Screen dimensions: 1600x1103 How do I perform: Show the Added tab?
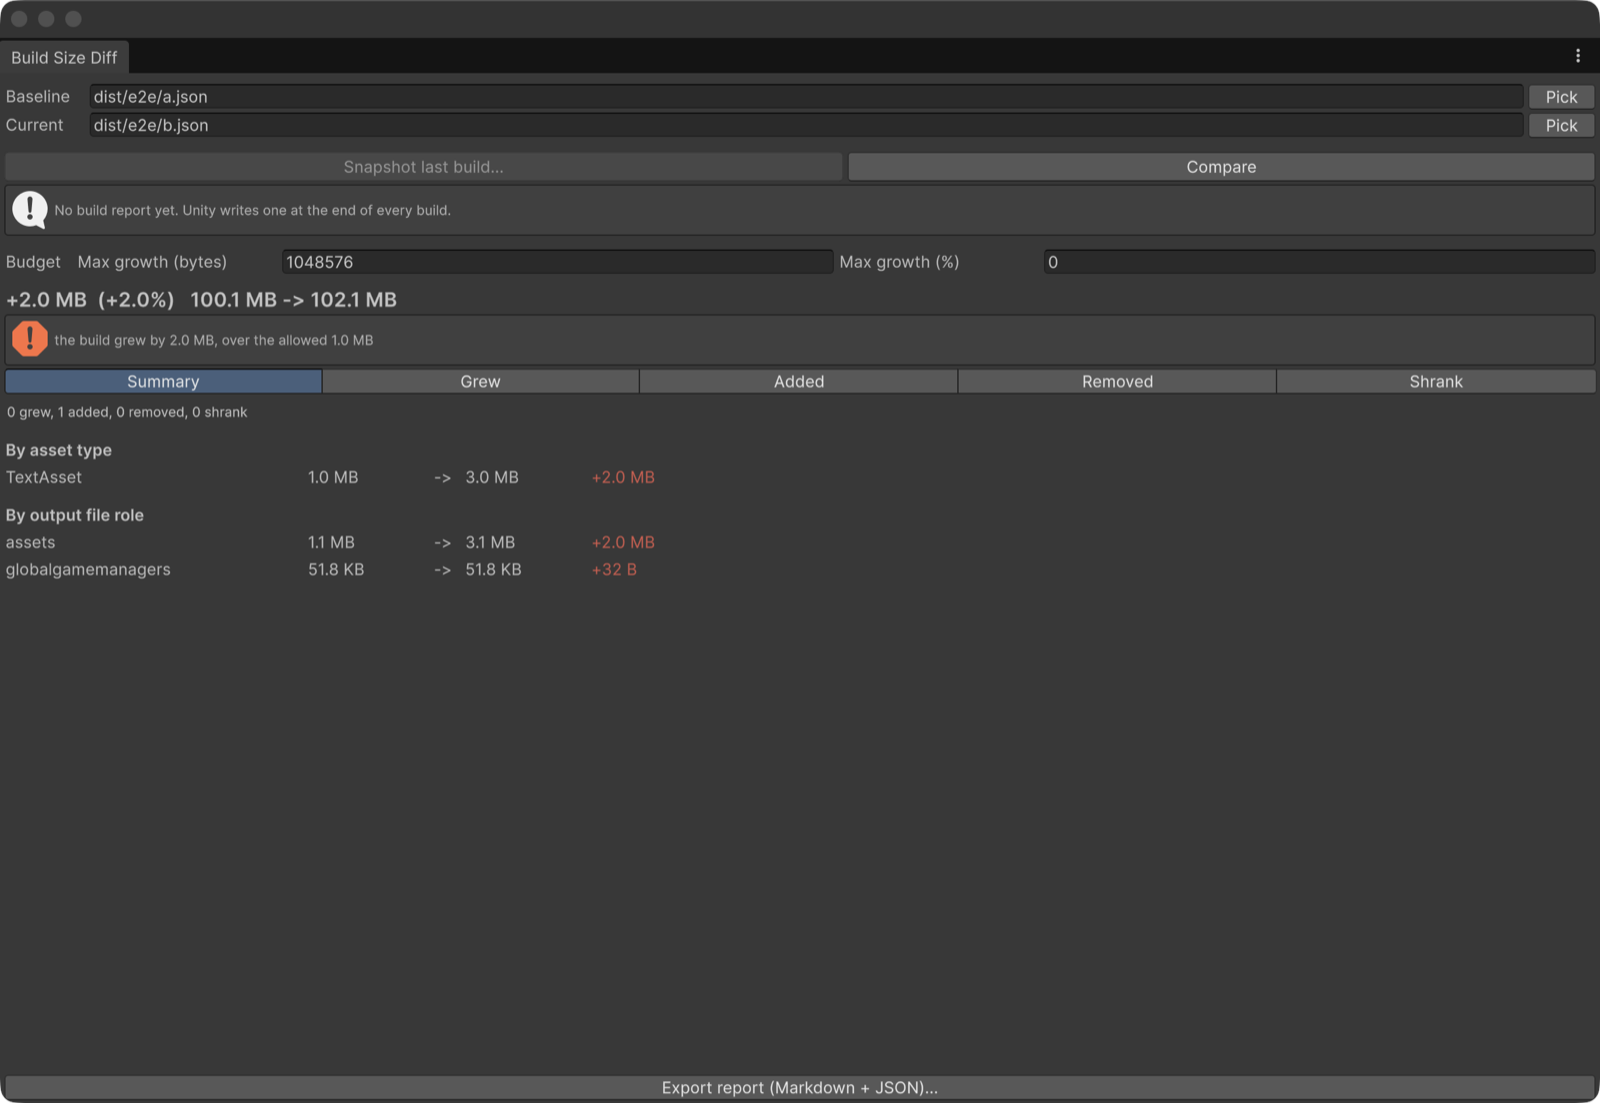click(x=799, y=381)
